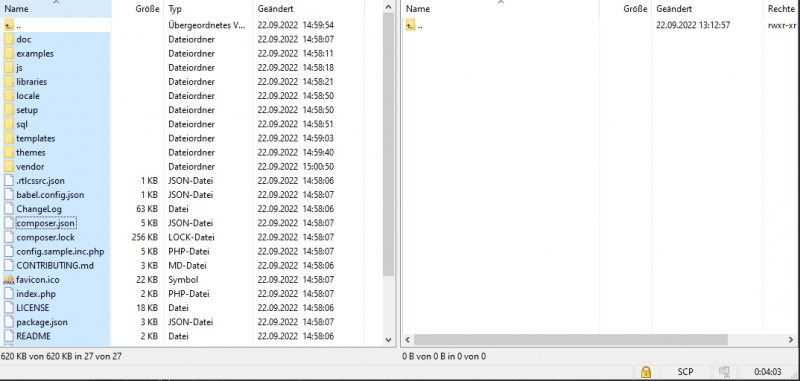
Task: Click the Rechte column header in remote panel
Action: coord(781,9)
